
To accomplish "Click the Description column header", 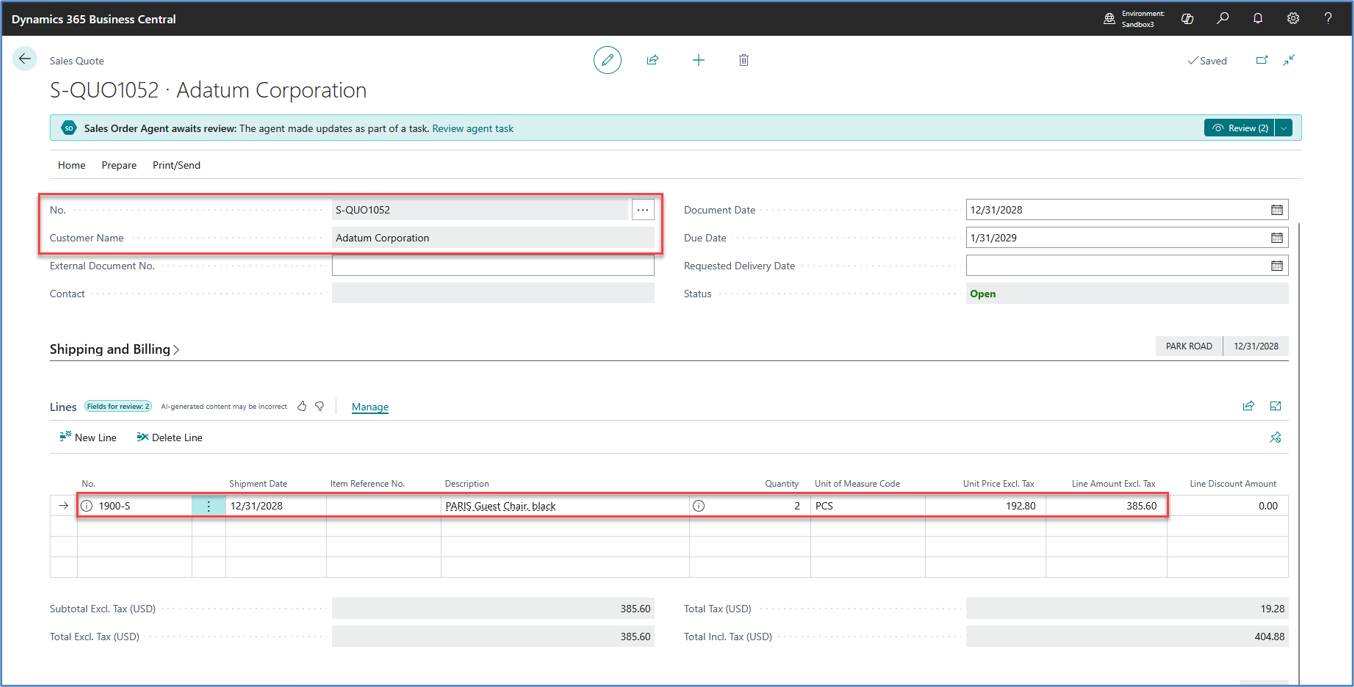I will (467, 484).
